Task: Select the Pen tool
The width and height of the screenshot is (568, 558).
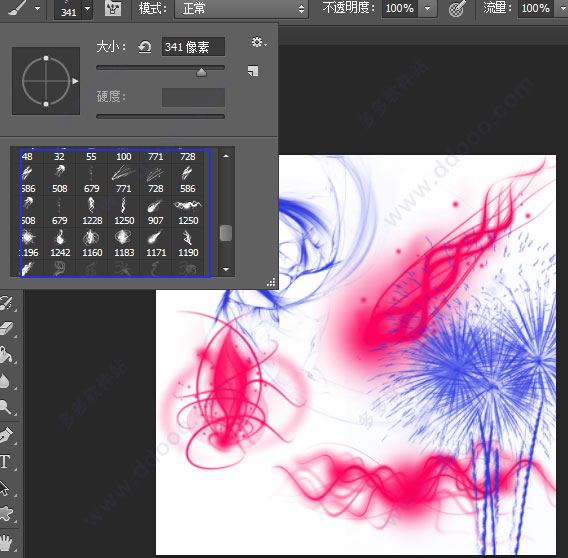Action: [x=7, y=434]
